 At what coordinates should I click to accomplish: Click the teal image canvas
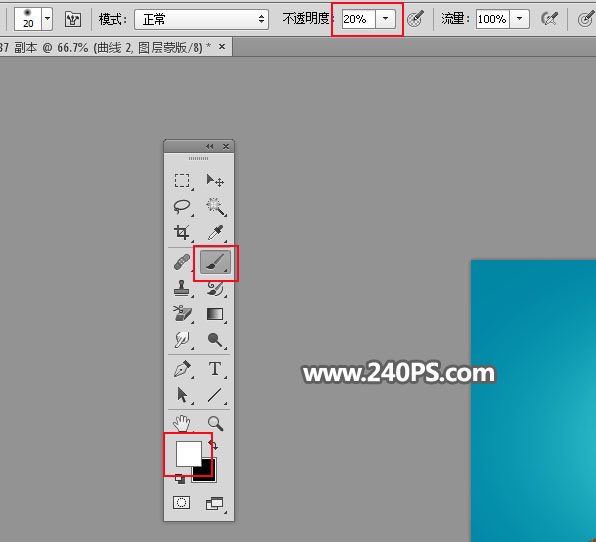point(533,401)
